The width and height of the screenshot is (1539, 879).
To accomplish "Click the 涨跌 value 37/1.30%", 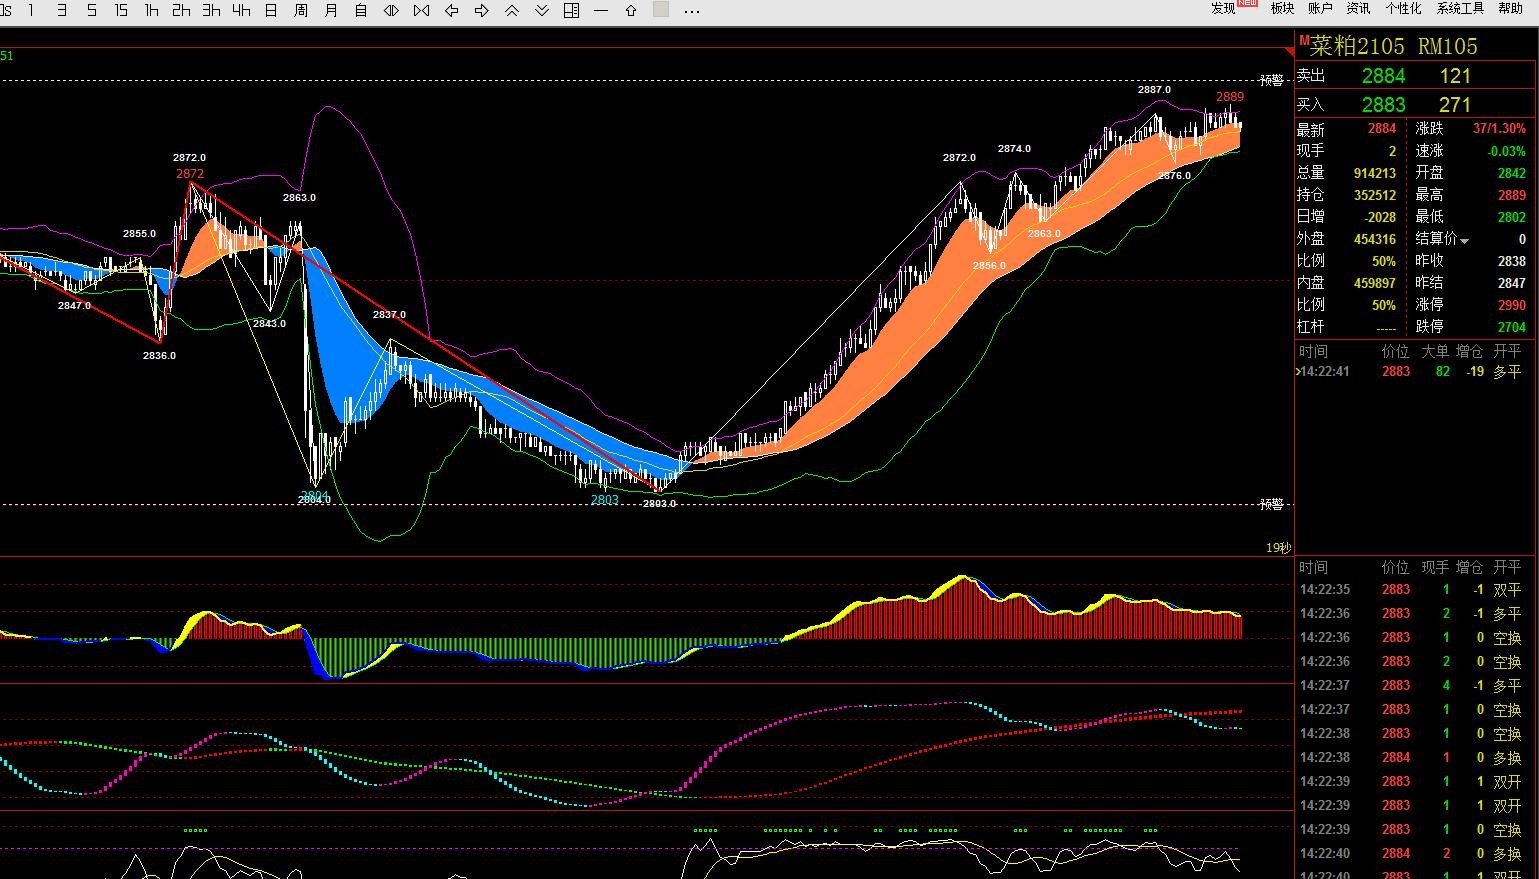I will coord(1499,129).
